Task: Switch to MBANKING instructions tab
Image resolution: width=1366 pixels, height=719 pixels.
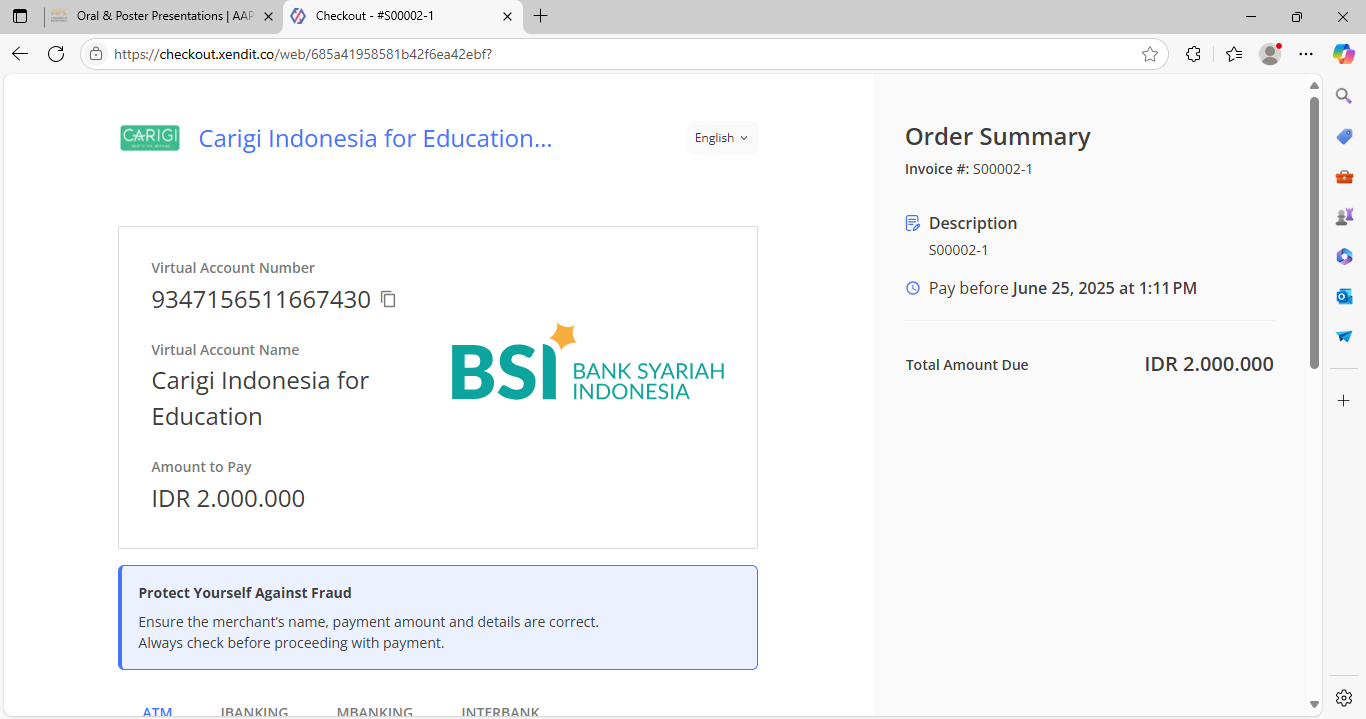Action: tap(375, 712)
